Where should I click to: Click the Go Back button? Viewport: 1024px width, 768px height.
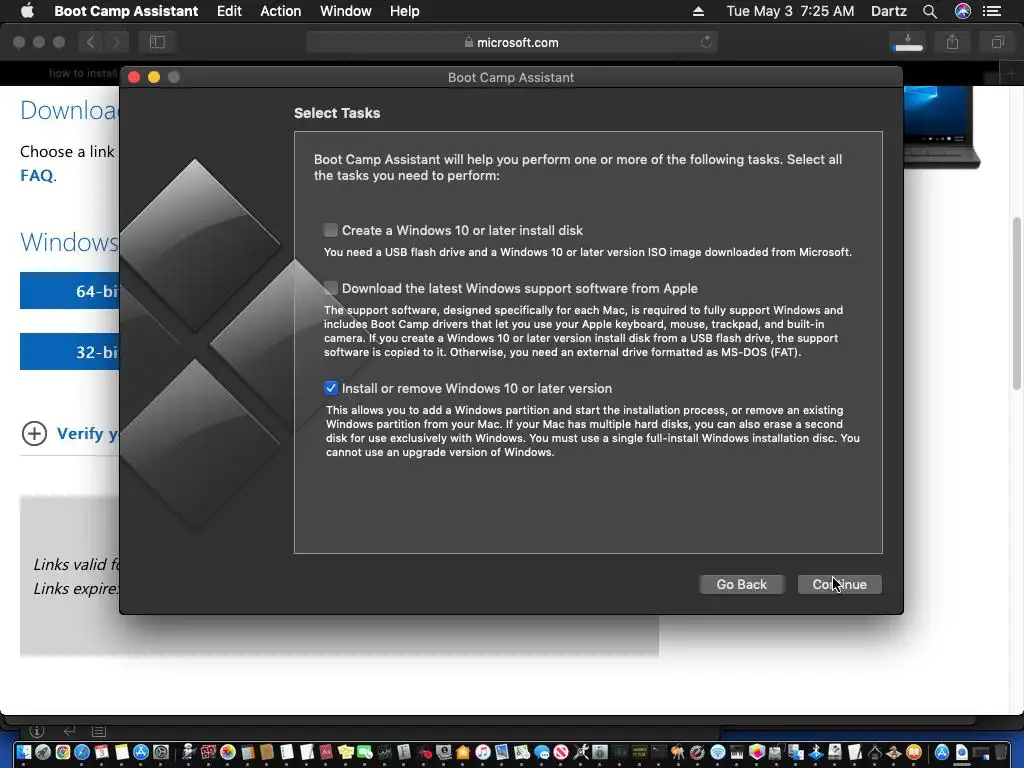741,584
